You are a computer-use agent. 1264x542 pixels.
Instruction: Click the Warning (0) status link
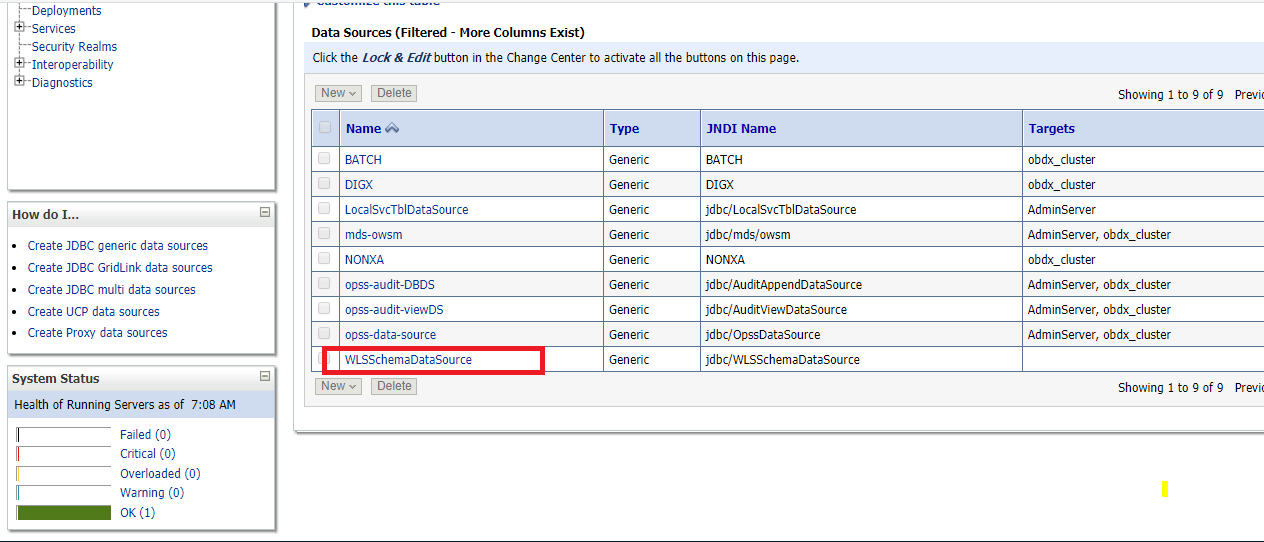pos(152,493)
